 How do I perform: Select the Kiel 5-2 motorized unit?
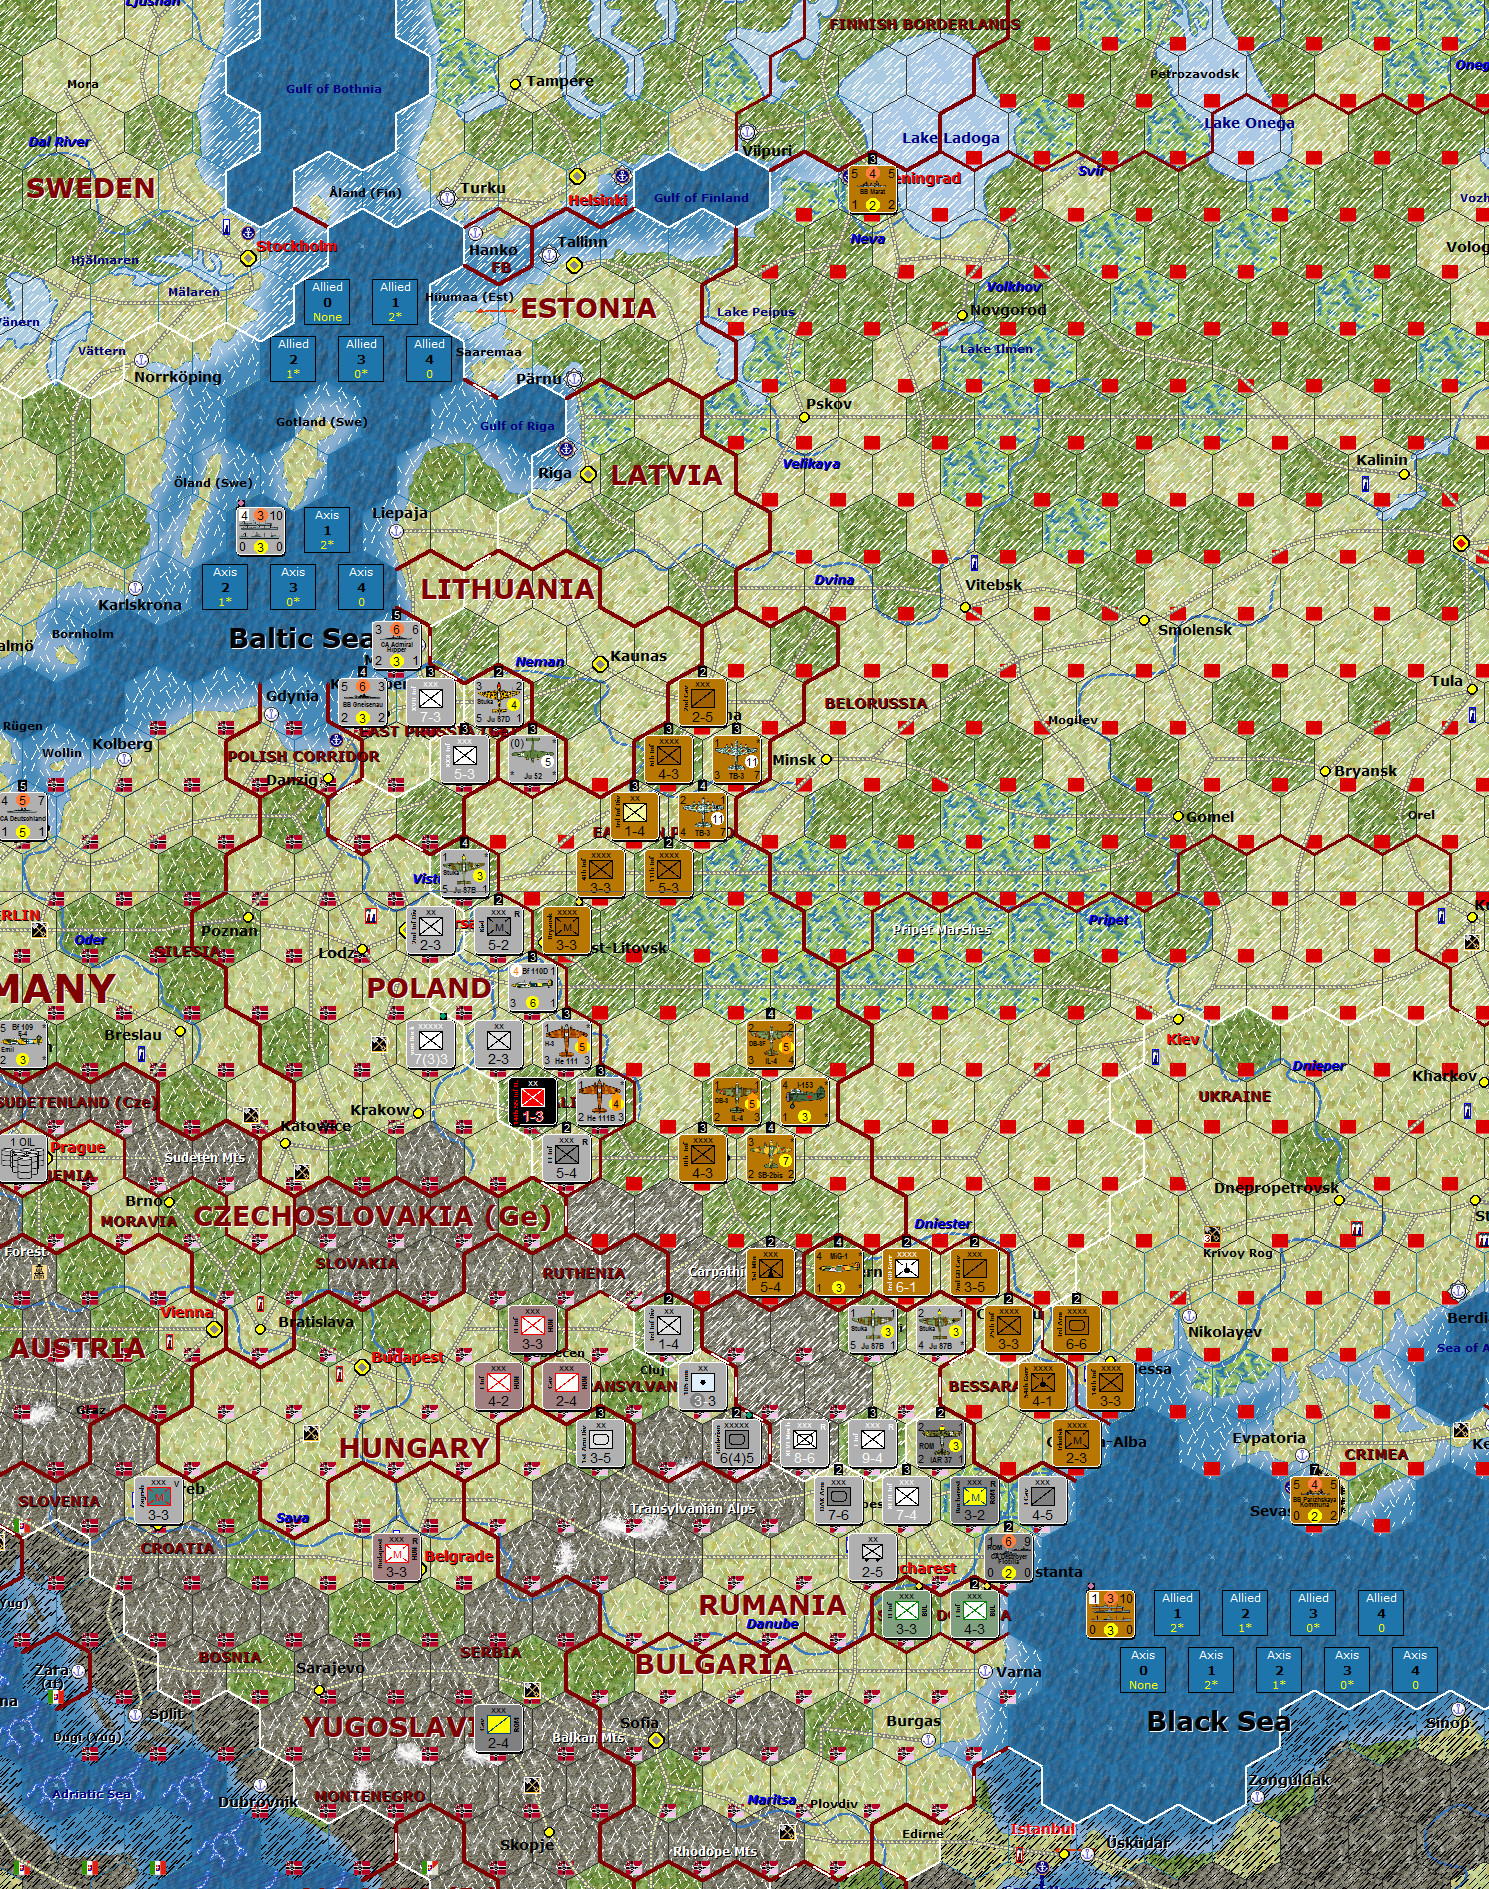click(498, 930)
